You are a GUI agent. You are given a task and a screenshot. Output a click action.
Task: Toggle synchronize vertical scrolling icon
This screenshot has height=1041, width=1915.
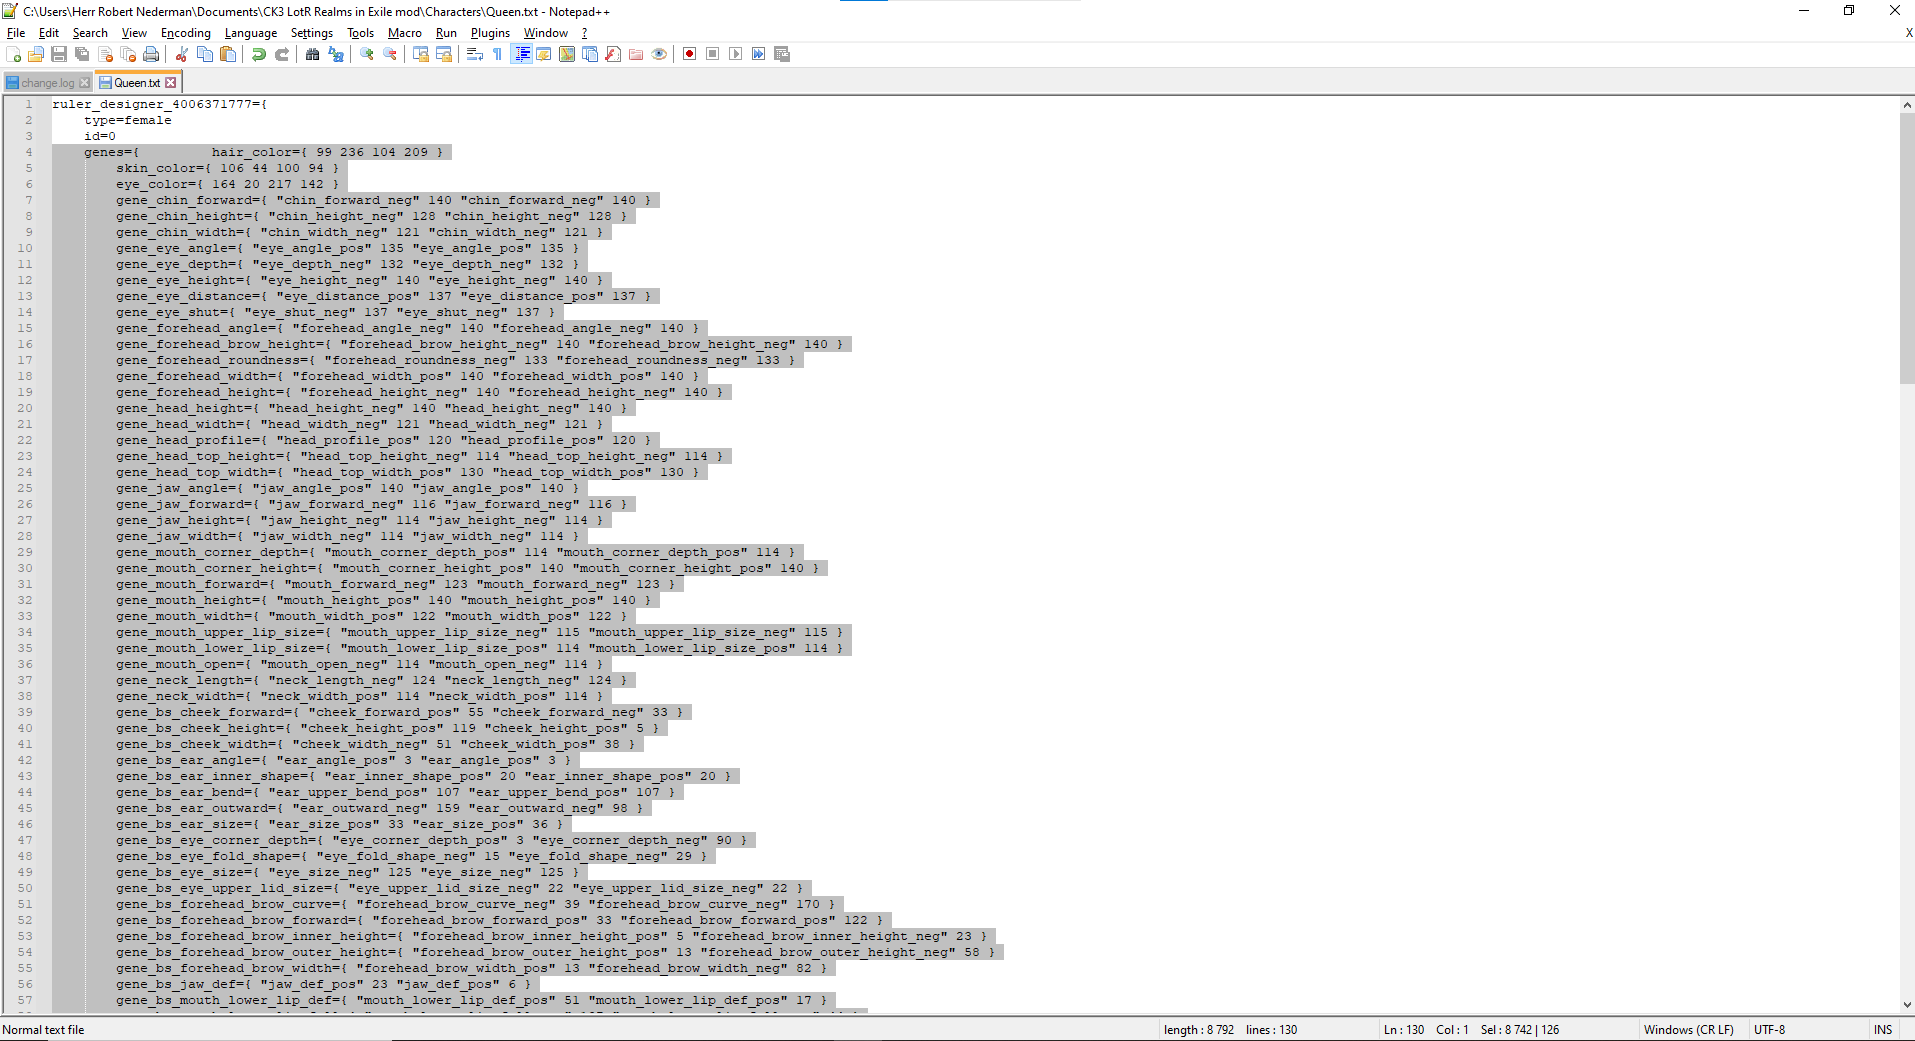[x=421, y=54]
